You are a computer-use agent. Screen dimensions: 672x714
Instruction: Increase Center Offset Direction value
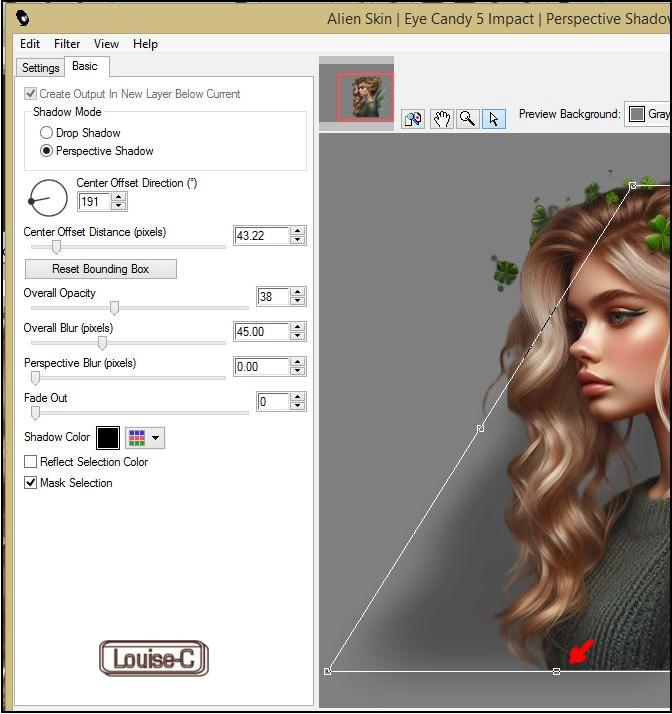click(x=118, y=197)
